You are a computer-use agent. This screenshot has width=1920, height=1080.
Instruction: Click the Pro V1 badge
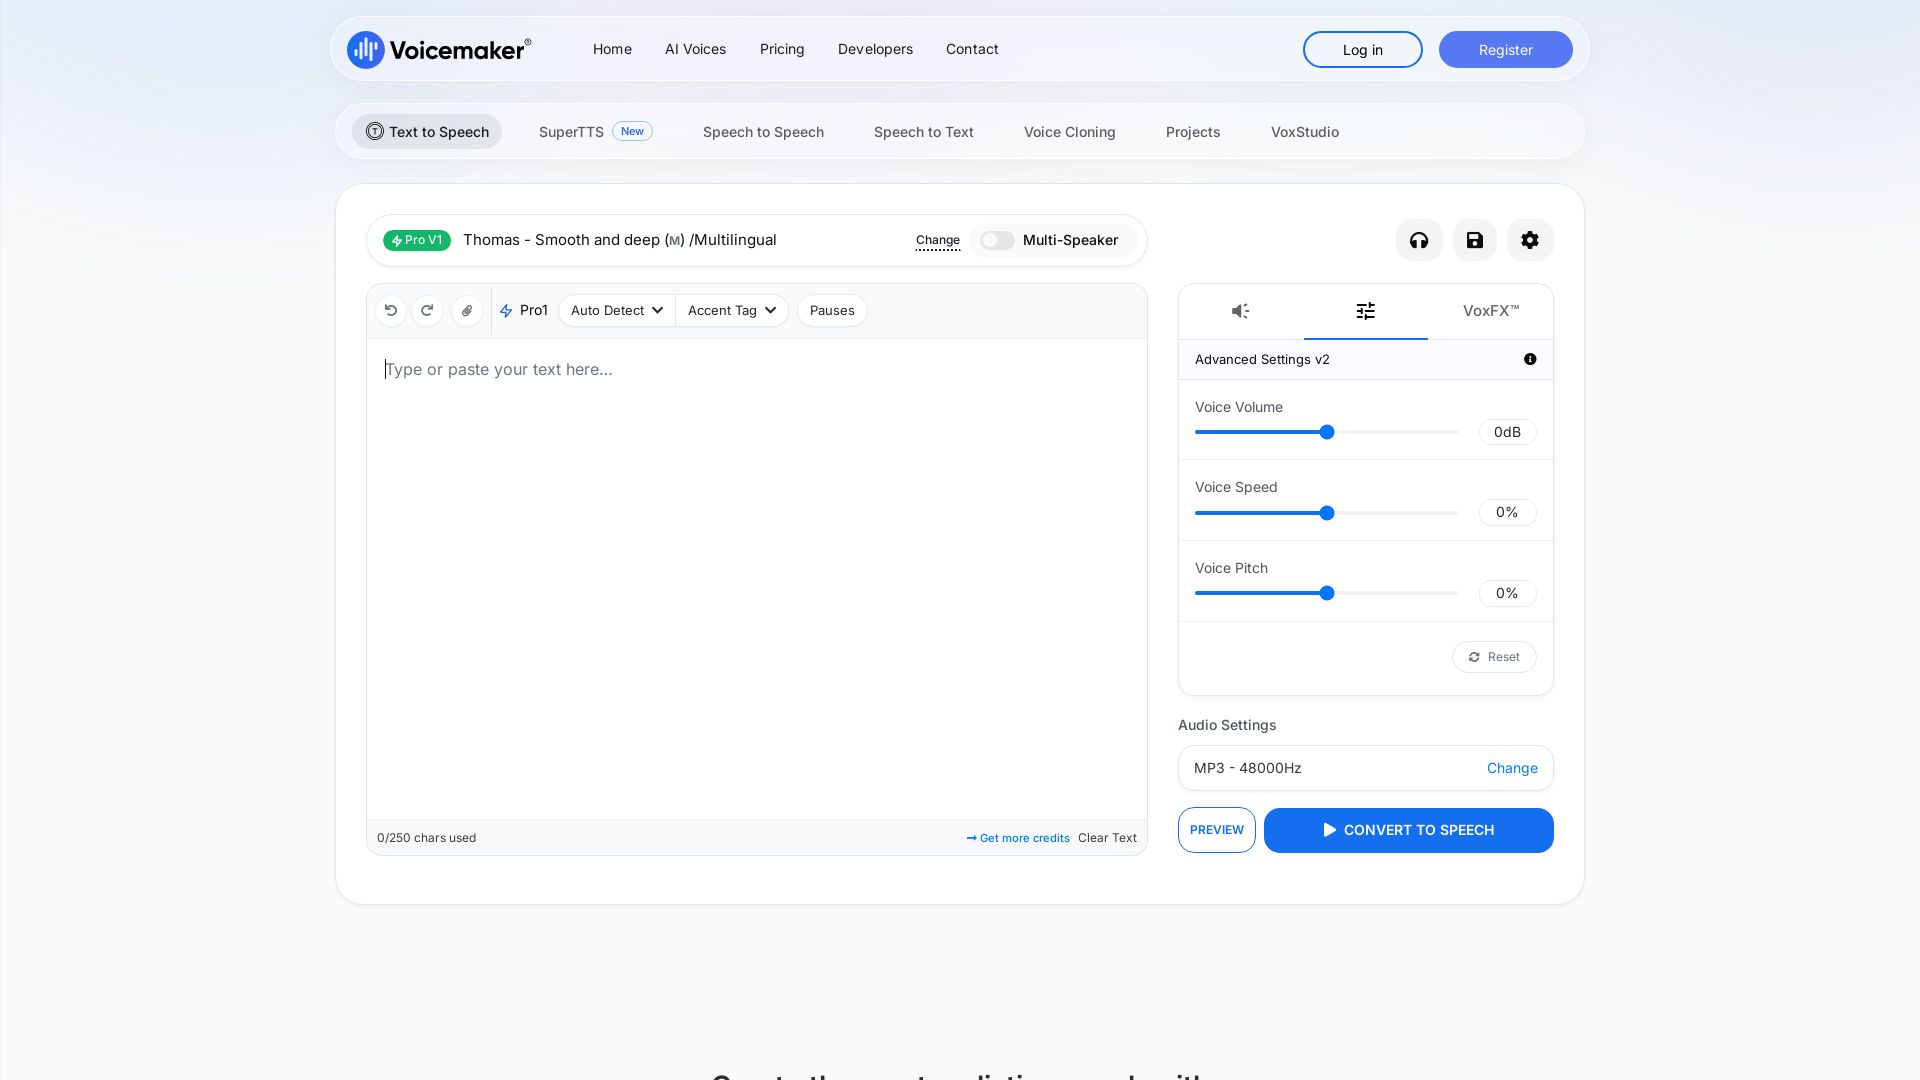coord(417,240)
